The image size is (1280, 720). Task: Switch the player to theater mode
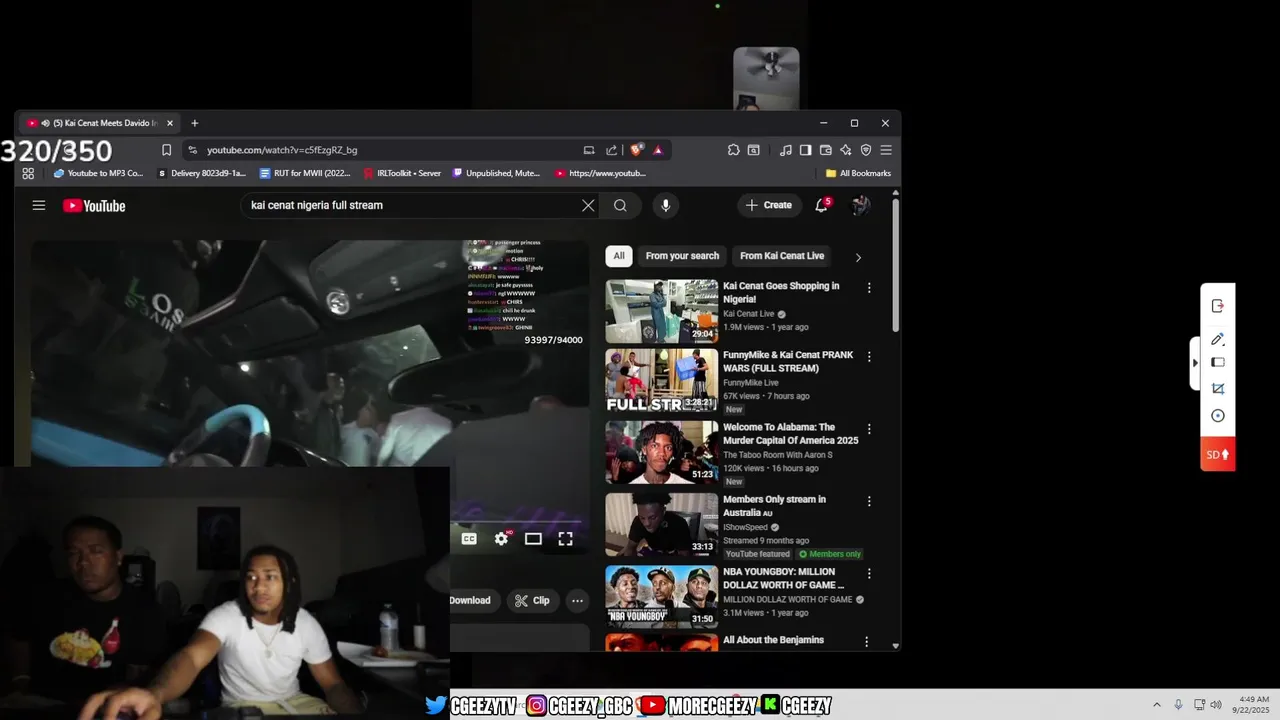tap(533, 539)
